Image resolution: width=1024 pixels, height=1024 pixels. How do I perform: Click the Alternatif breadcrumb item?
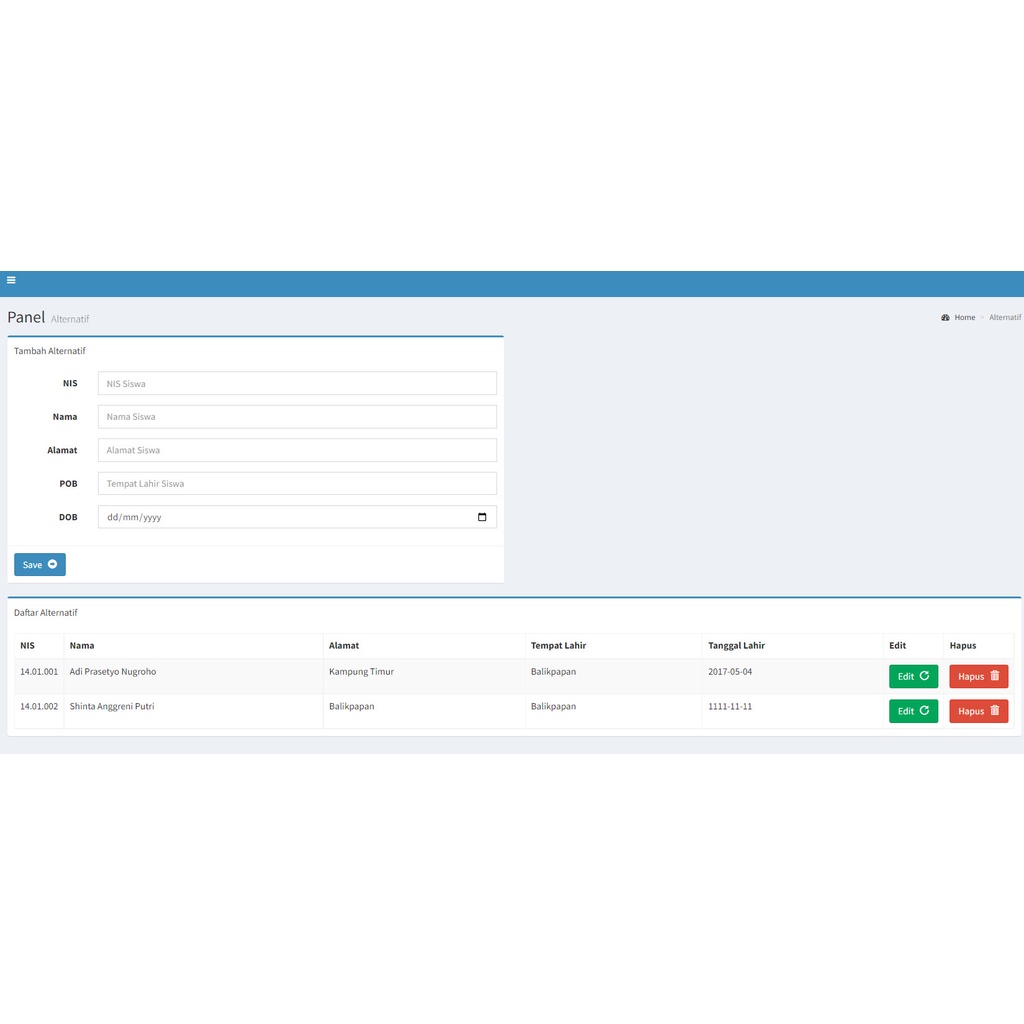(x=1004, y=317)
